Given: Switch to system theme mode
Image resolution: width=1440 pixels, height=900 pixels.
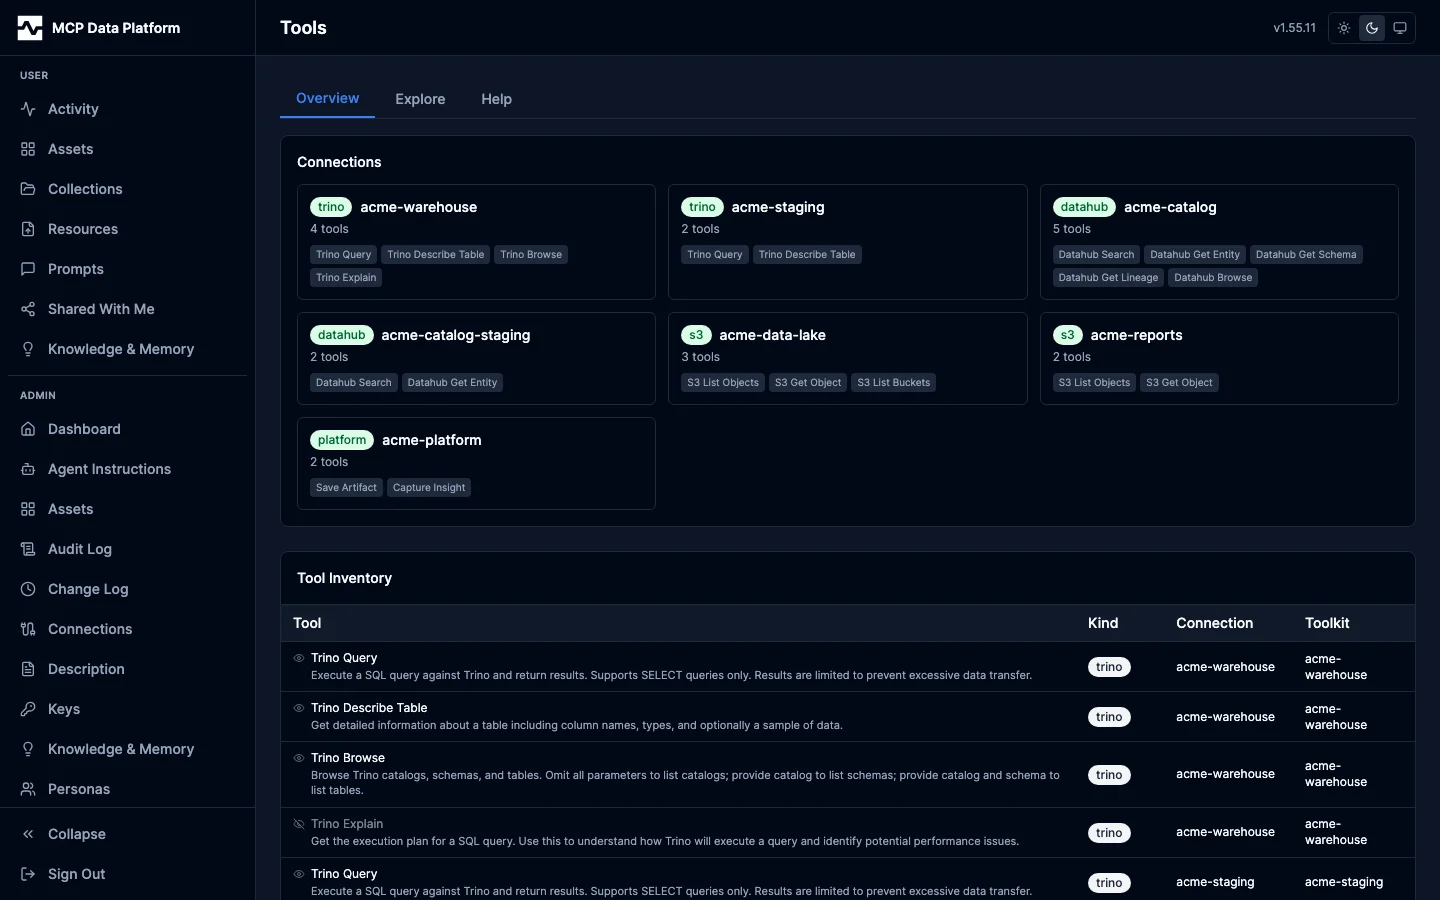Looking at the screenshot, I should point(1399,28).
